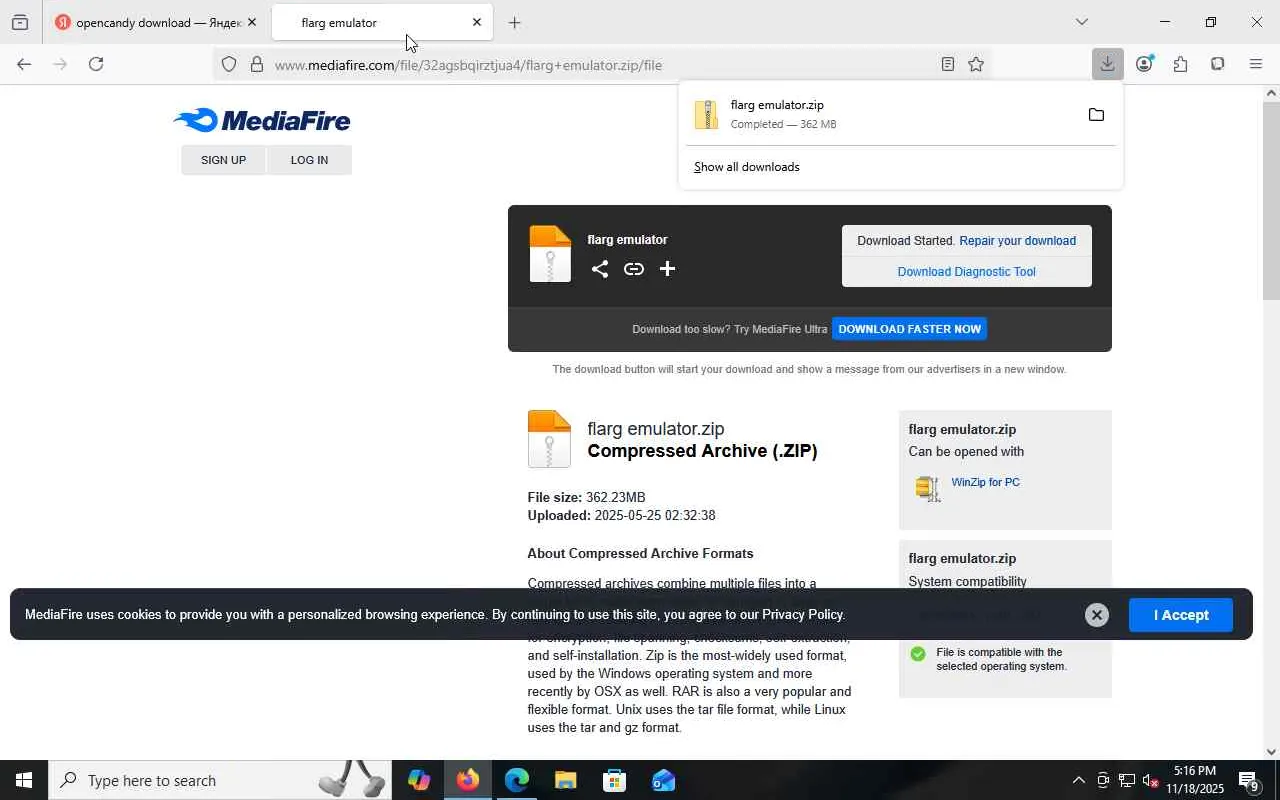This screenshot has width=1280, height=800.
Task: Add flarg emulator to your MediaFire
Action: (x=667, y=269)
